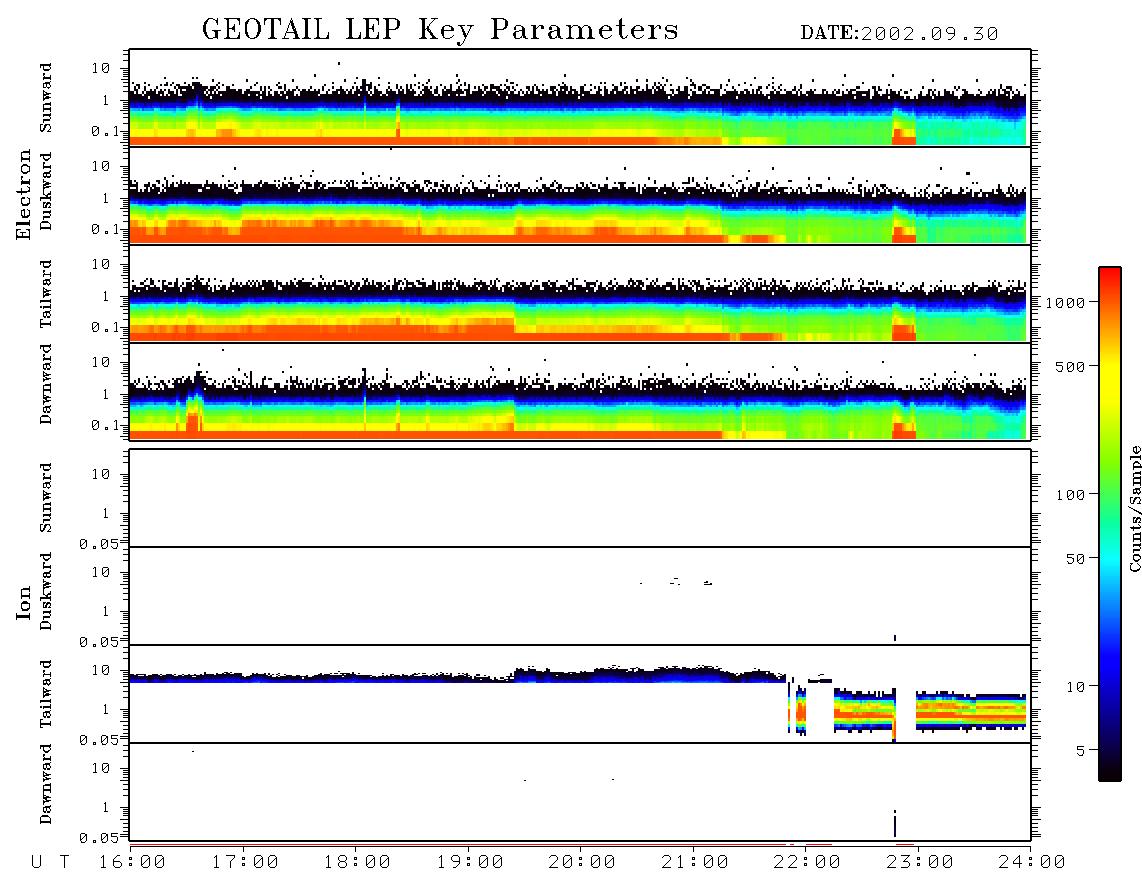1142x880 pixels.
Task: Click the "Counts/Sample" colorbar label
Action: coord(1134,508)
